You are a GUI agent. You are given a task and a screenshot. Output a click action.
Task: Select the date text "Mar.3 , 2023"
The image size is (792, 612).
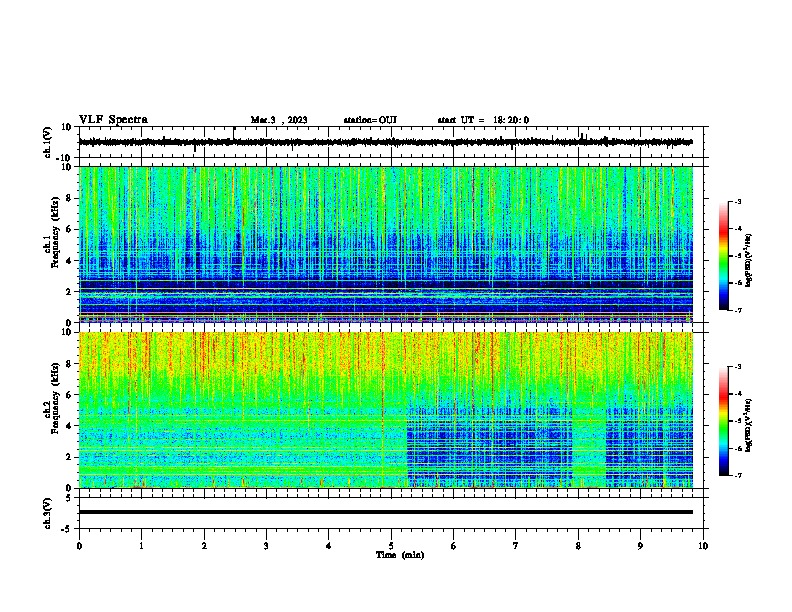(x=279, y=120)
